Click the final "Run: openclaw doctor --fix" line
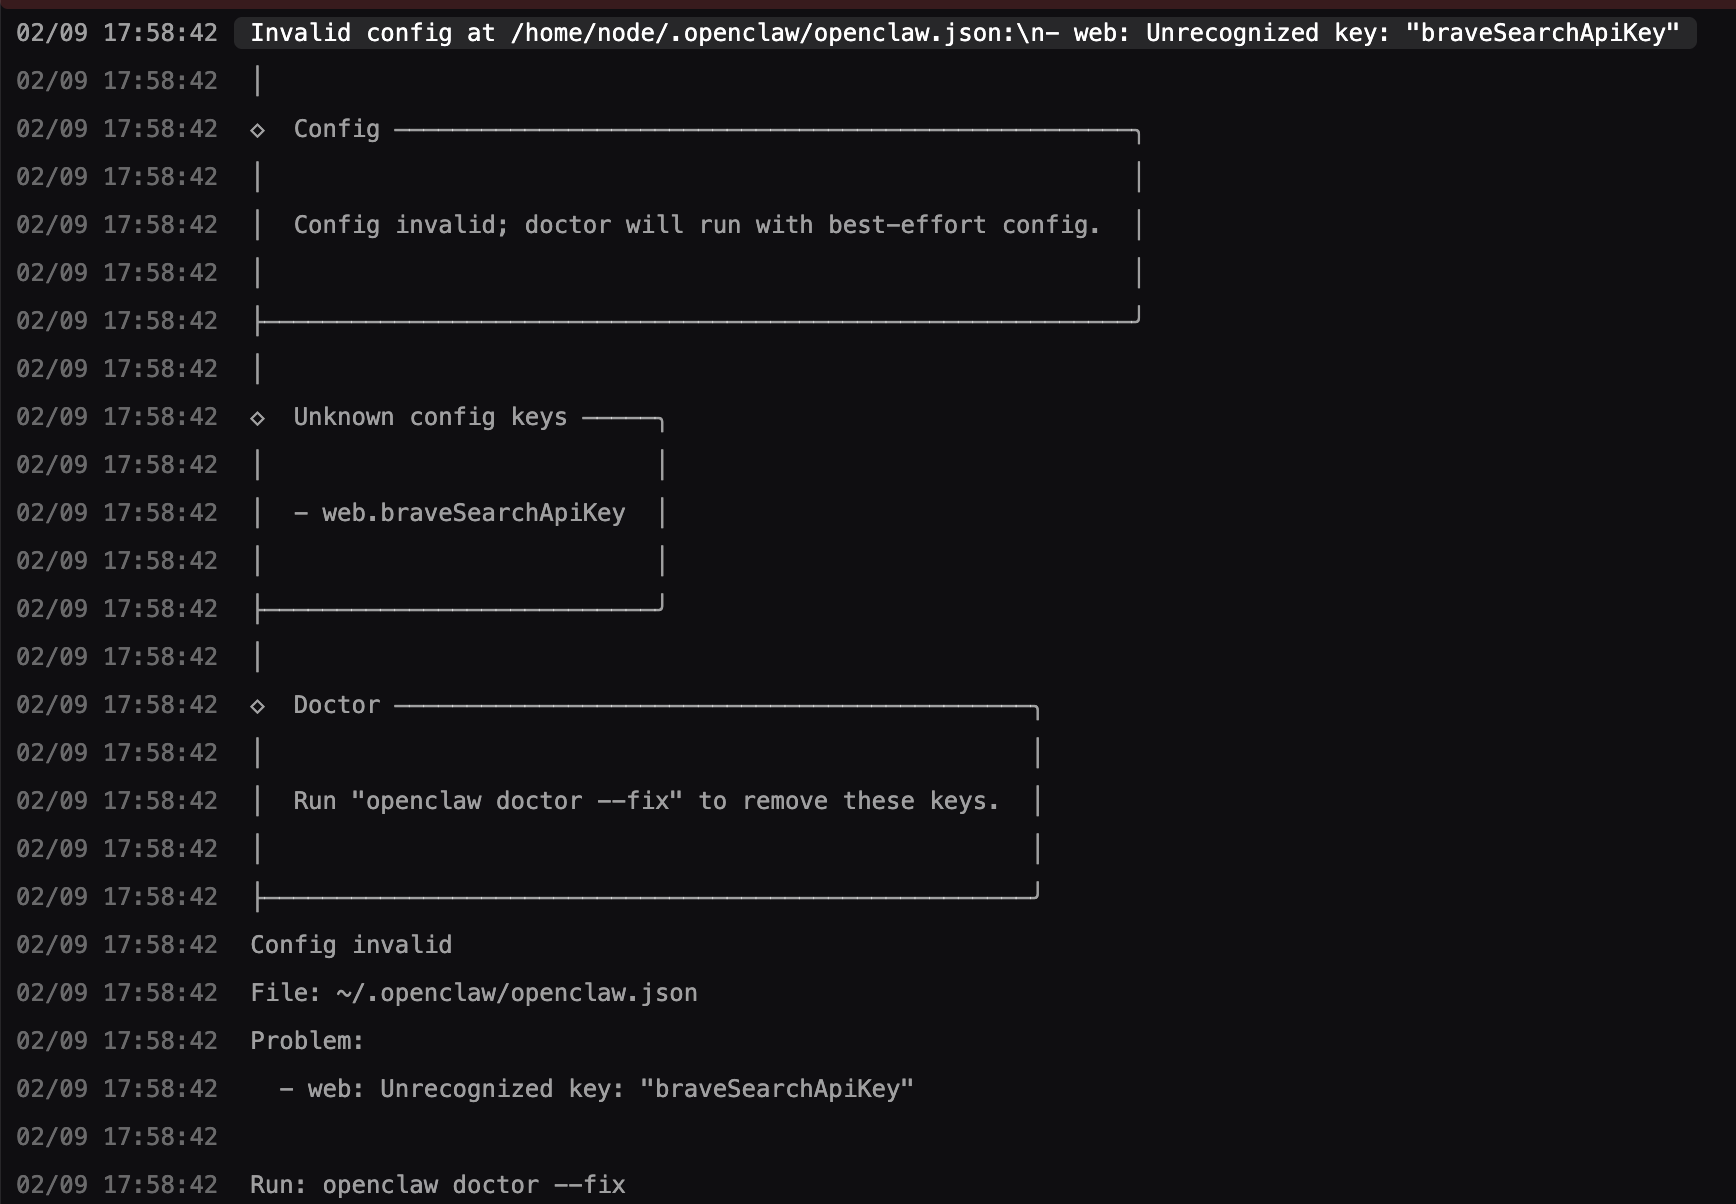Screen dimensions: 1736x1204 click(x=438, y=1185)
